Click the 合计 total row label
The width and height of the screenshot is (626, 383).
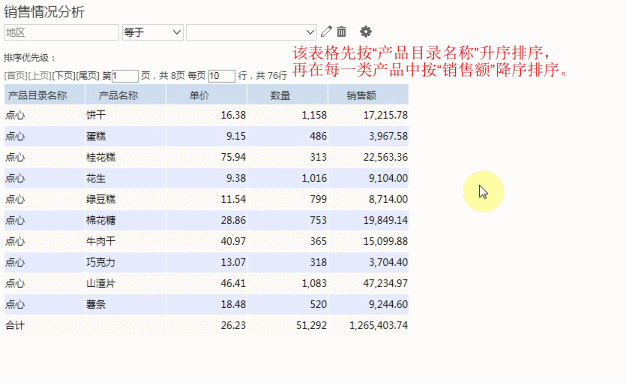point(15,325)
